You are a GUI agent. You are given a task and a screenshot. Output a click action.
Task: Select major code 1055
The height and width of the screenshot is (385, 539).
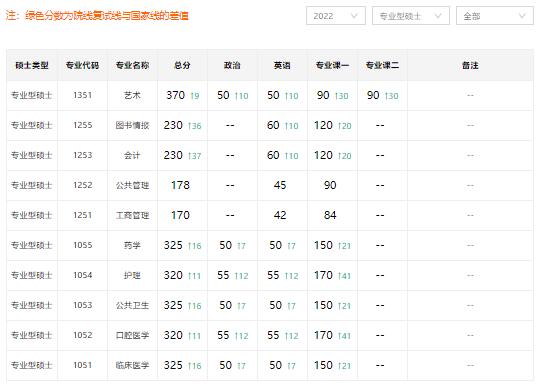tap(82, 245)
